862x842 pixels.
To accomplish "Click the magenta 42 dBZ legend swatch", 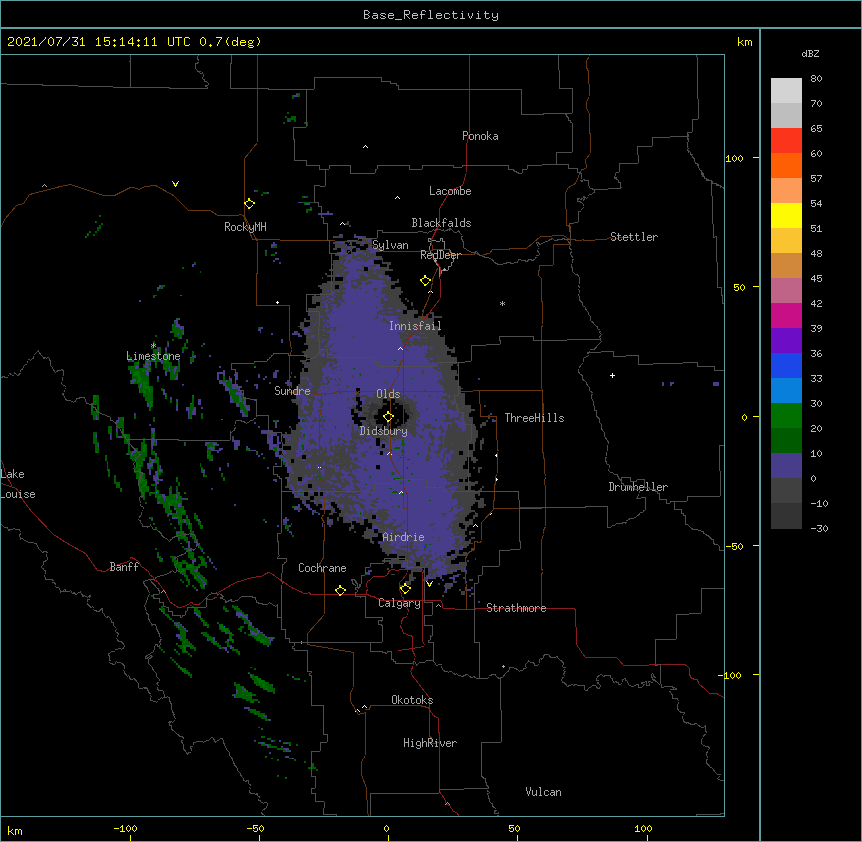I will [786, 315].
